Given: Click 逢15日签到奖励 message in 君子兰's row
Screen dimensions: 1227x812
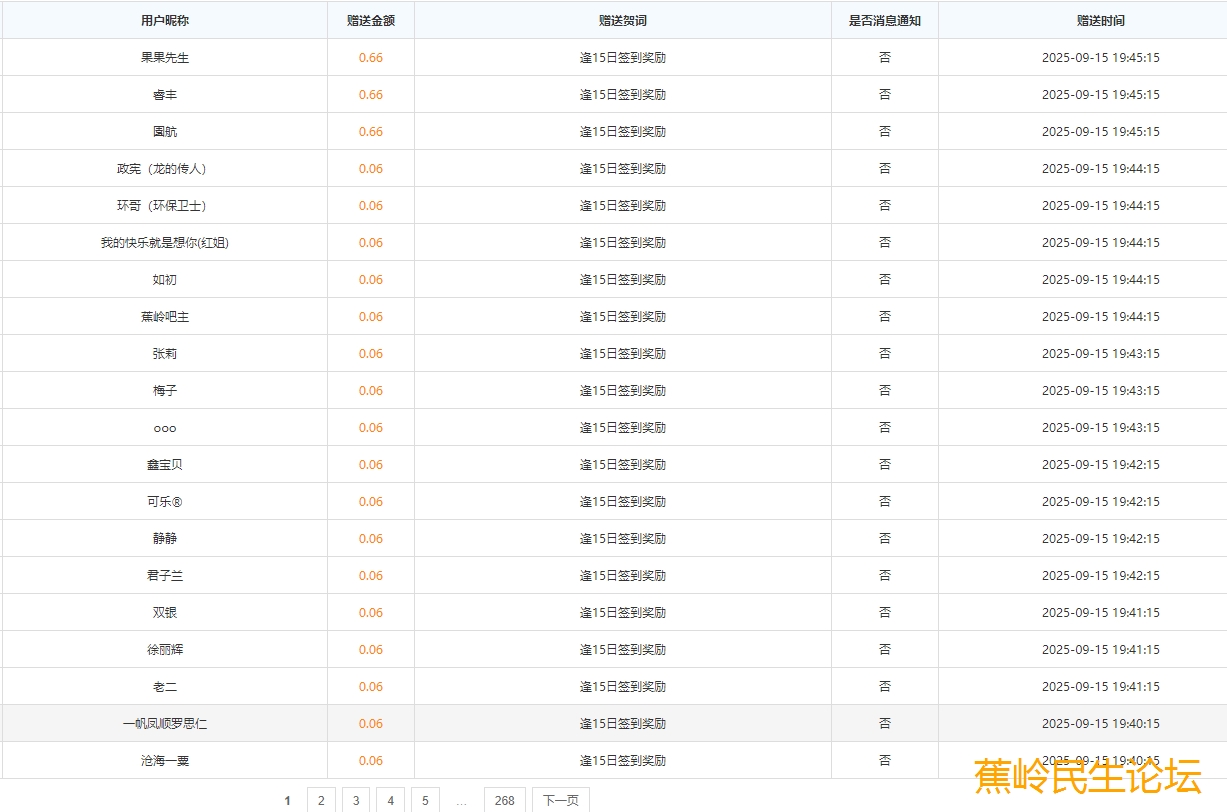Looking at the screenshot, I should [622, 576].
